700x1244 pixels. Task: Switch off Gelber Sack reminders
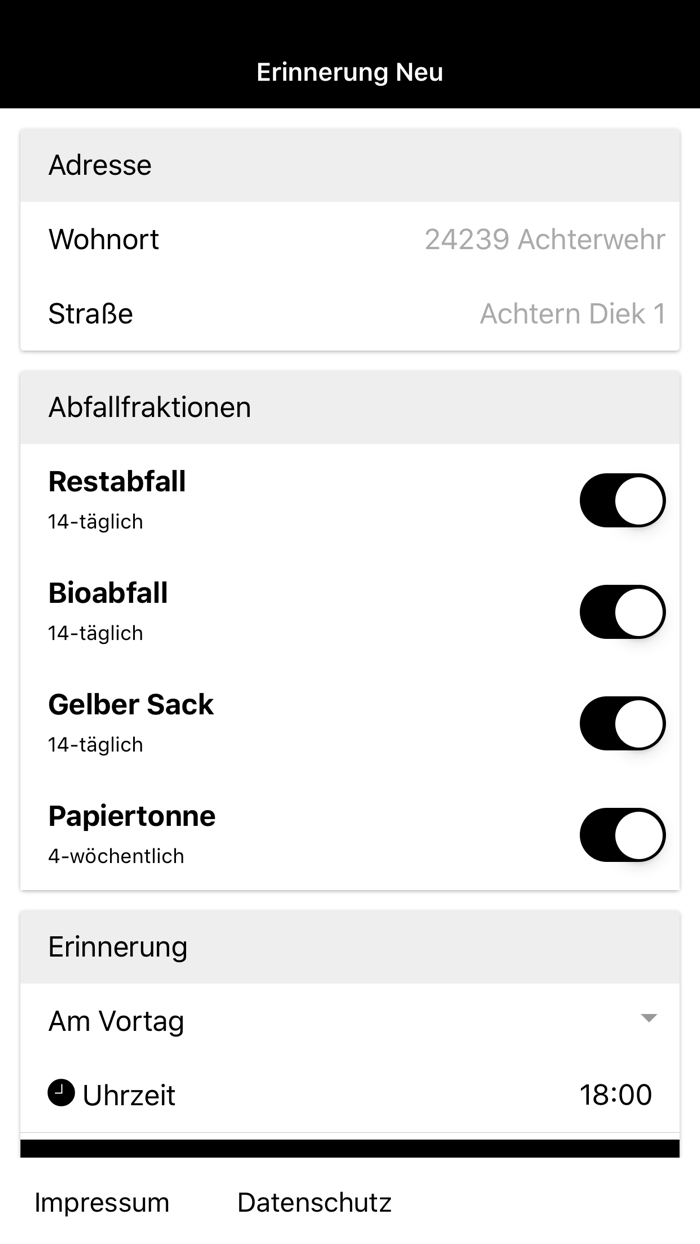pyautogui.click(x=622, y=723)
